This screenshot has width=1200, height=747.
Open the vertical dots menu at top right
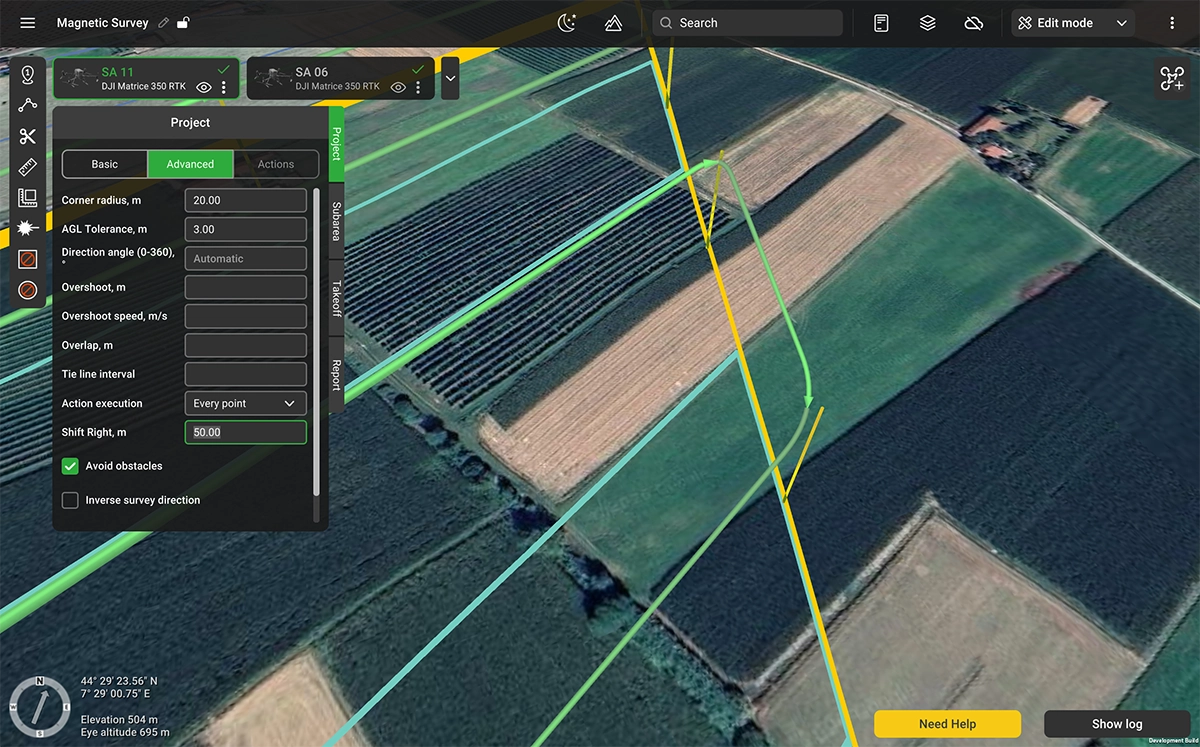[1172, 23]
